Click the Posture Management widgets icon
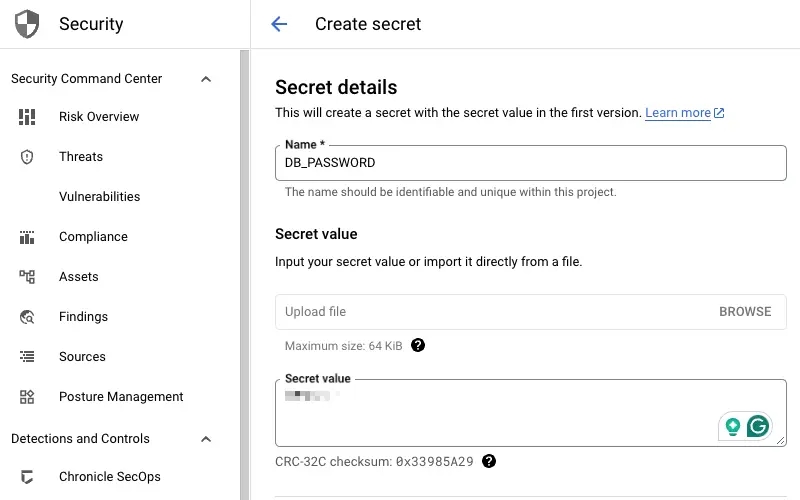Screen dimensions: 800x500 (27, 397)
